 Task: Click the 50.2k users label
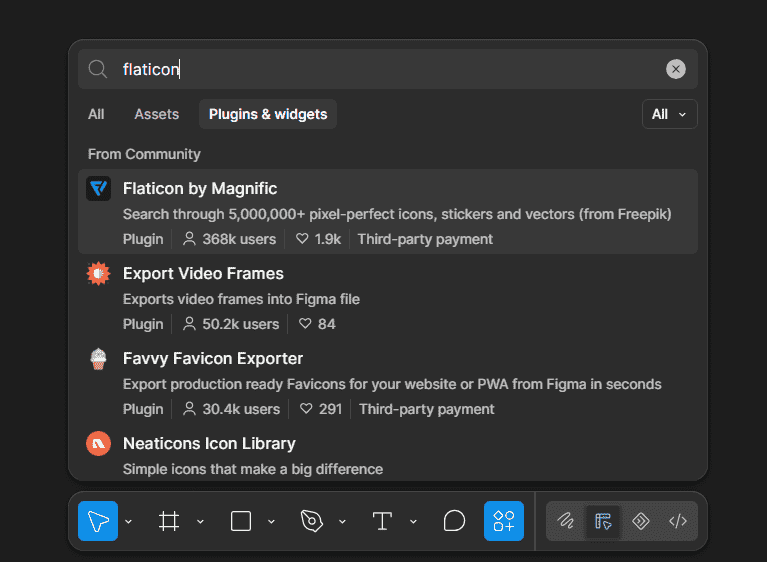tap(230, 324)
